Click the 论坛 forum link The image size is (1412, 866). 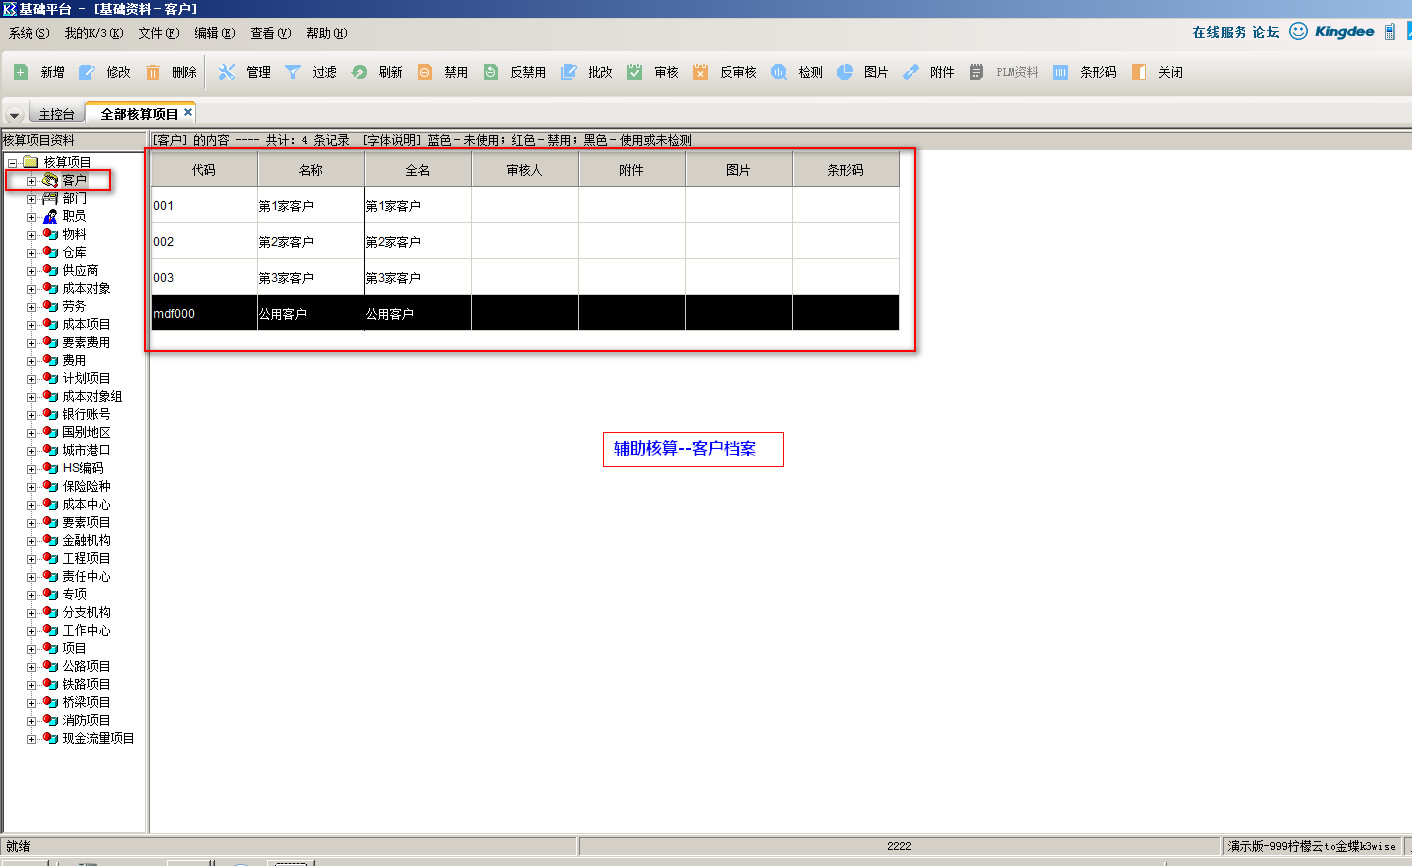[1266, 32]
